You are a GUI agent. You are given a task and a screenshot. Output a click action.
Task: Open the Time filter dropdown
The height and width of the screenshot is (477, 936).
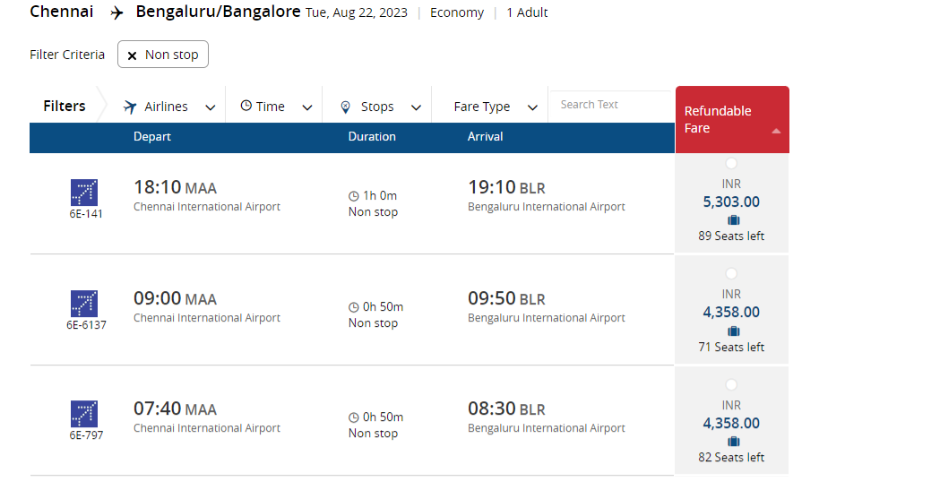pyautogui.click(x=276, y=106)
